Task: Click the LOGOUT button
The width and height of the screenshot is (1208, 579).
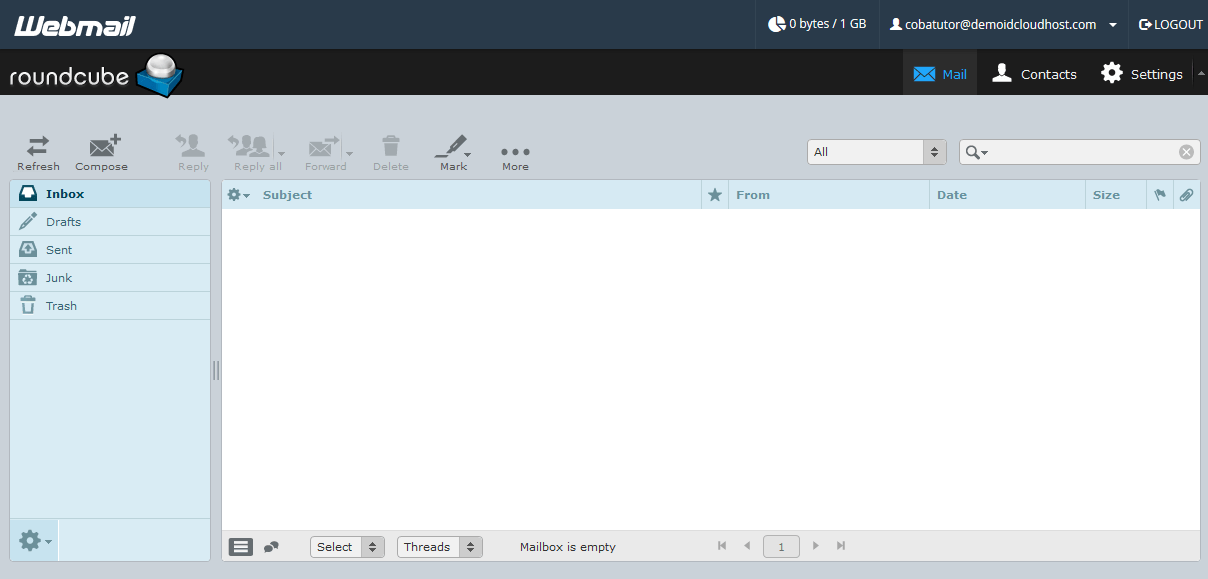Action: (x=1170, y=23)
